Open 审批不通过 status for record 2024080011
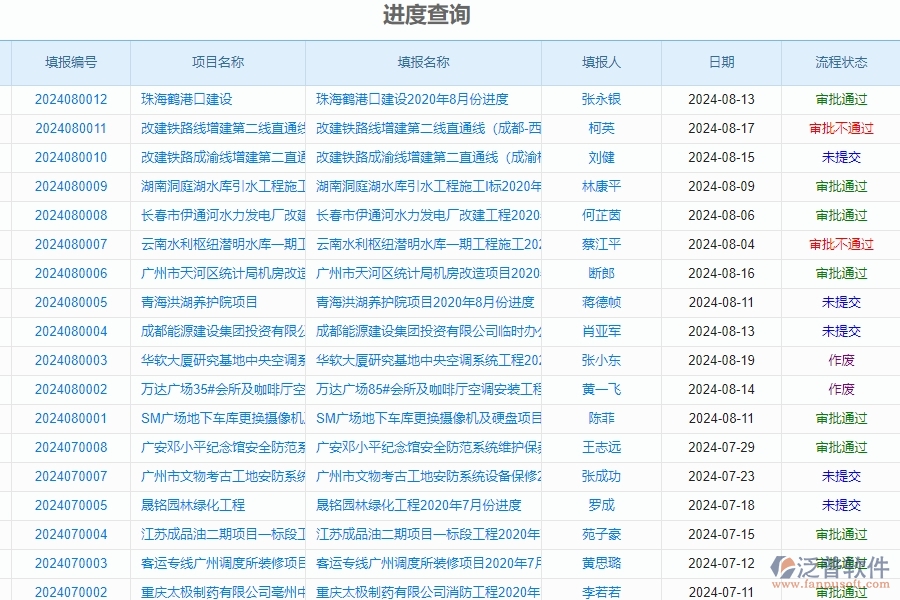 click(843, 128)
